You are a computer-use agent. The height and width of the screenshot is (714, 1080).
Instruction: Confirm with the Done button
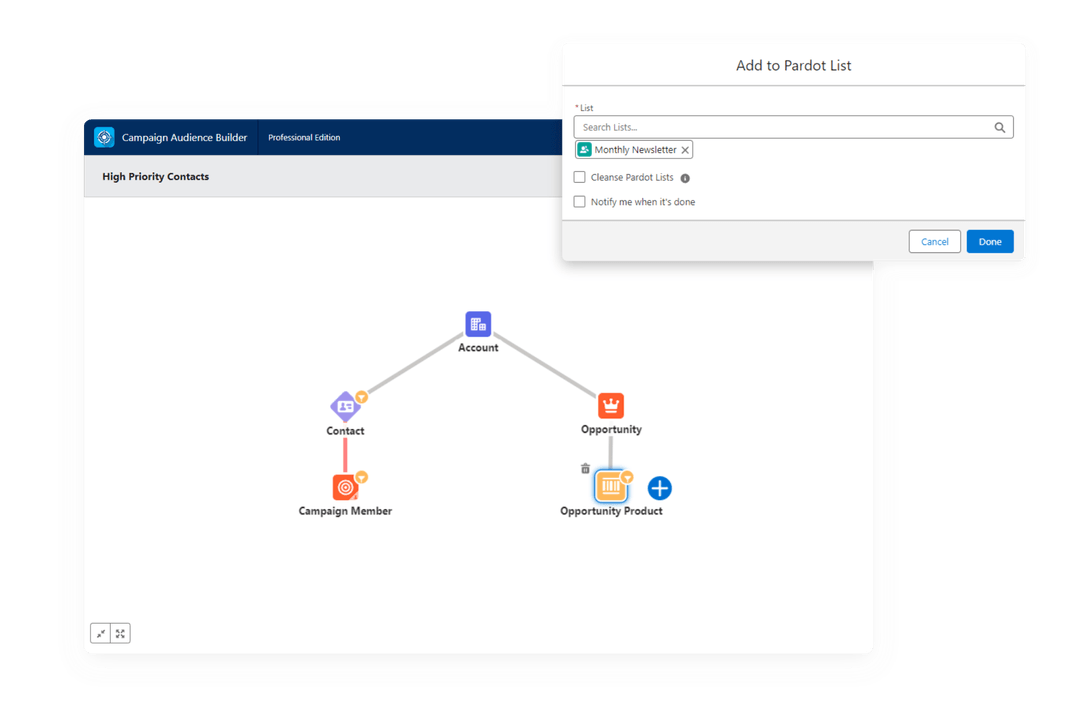(989, 241)
